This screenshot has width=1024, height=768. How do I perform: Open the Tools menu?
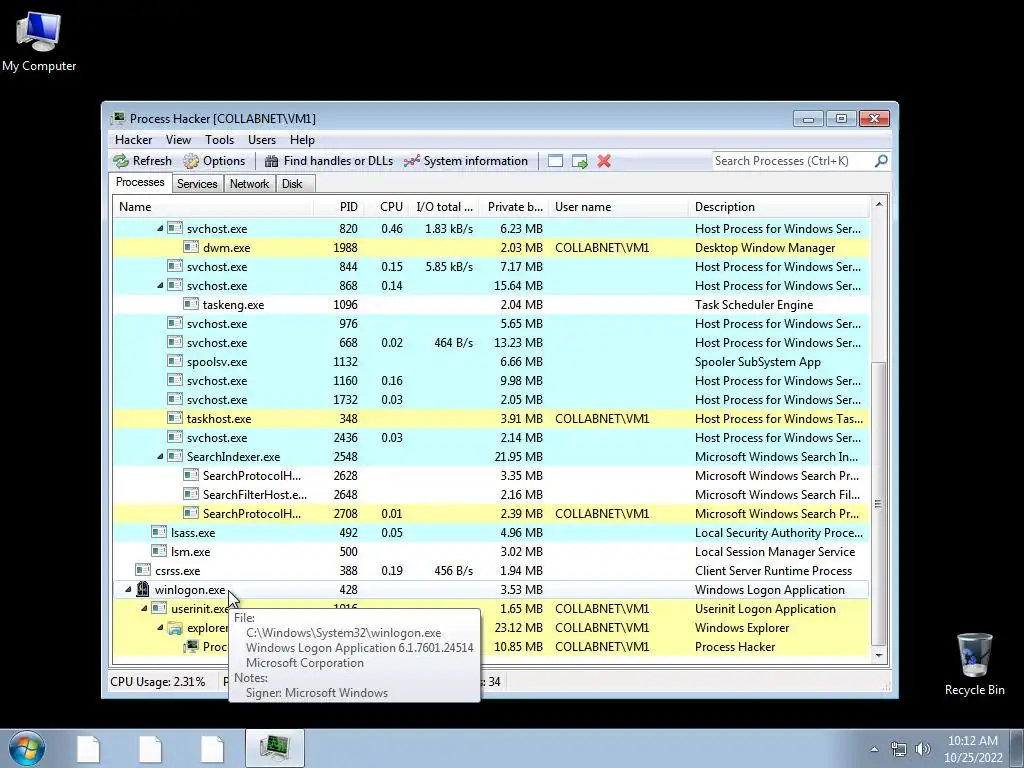(219, 140)
